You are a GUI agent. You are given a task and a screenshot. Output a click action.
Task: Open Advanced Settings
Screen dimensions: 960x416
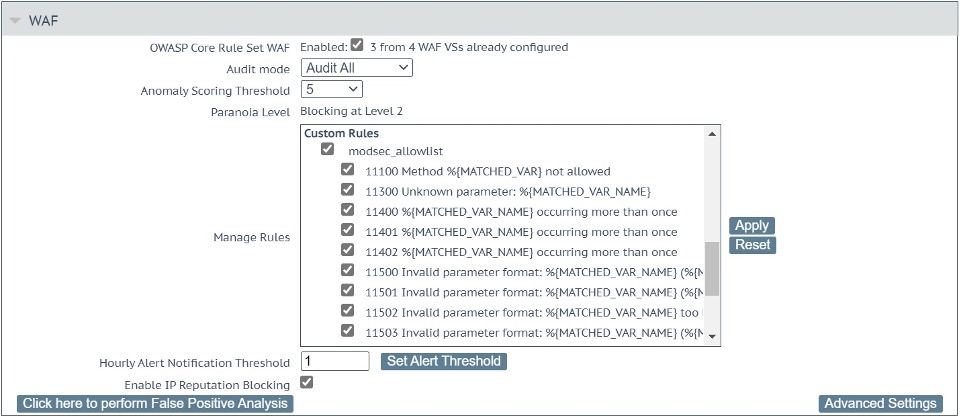tap(879, 404)
